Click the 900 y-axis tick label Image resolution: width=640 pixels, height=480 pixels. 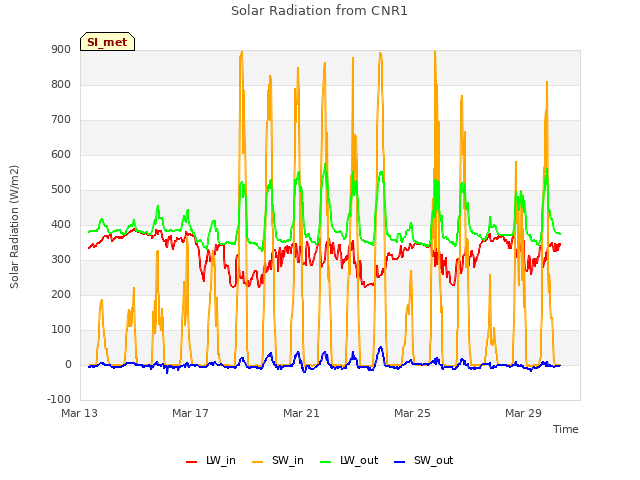point(61,50)
